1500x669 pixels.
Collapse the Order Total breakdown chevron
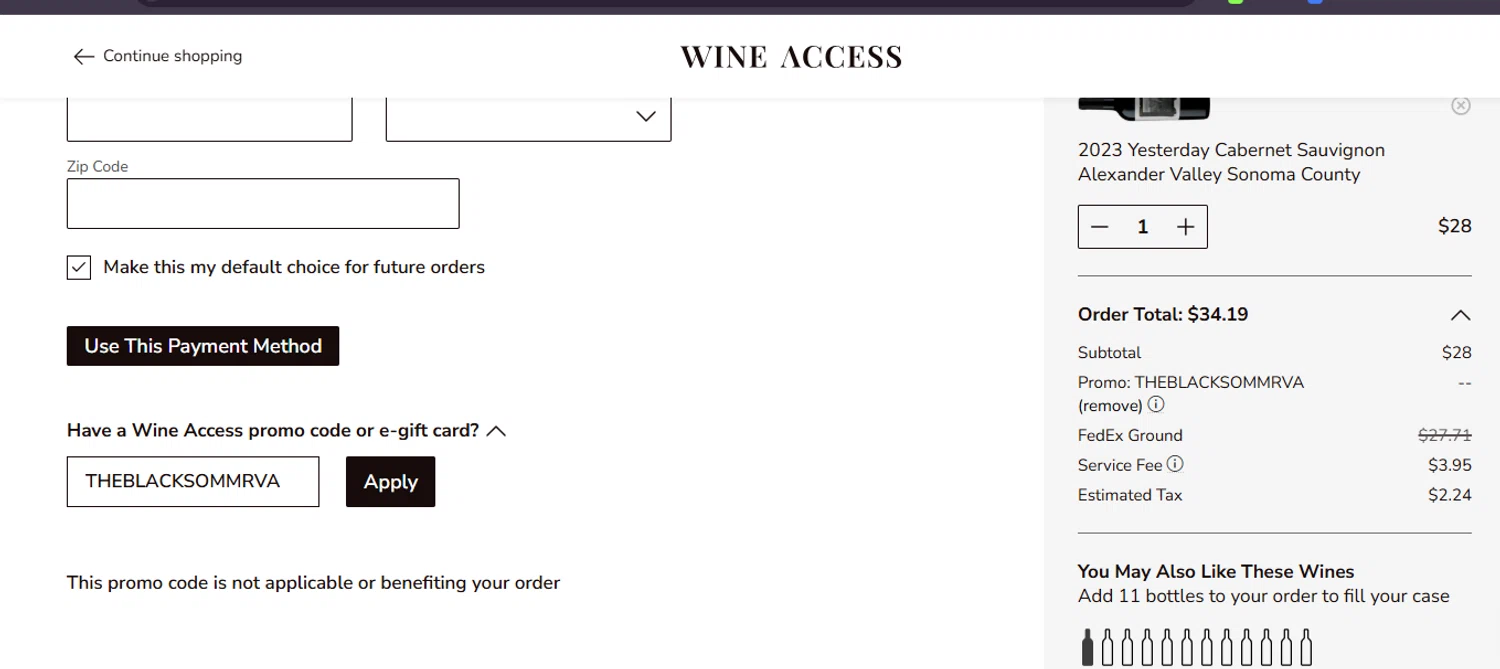coord(1460,315)
